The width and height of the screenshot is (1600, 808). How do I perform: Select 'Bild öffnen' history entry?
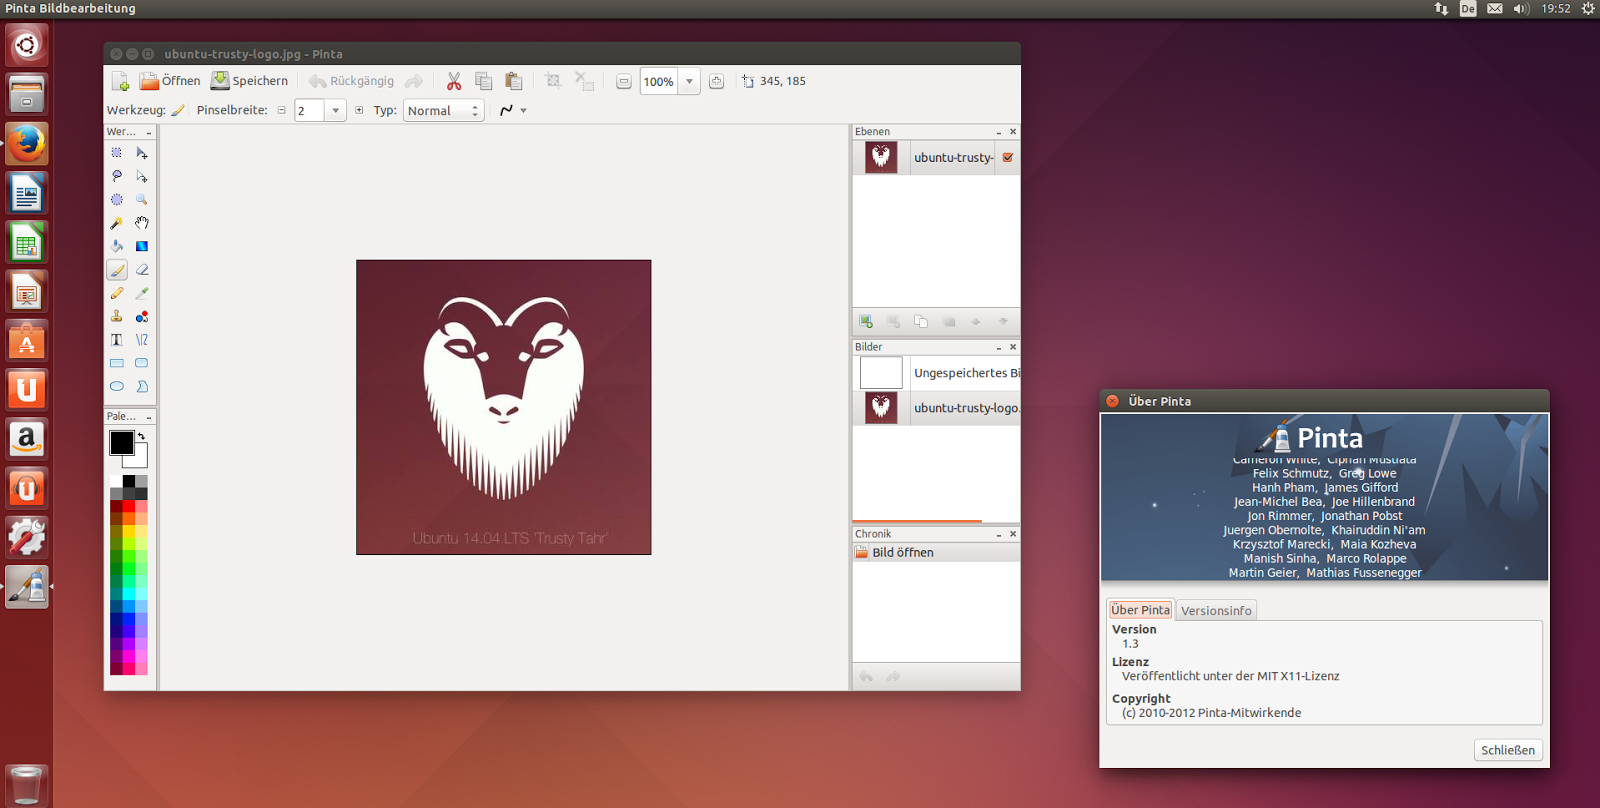pos(936,552)
